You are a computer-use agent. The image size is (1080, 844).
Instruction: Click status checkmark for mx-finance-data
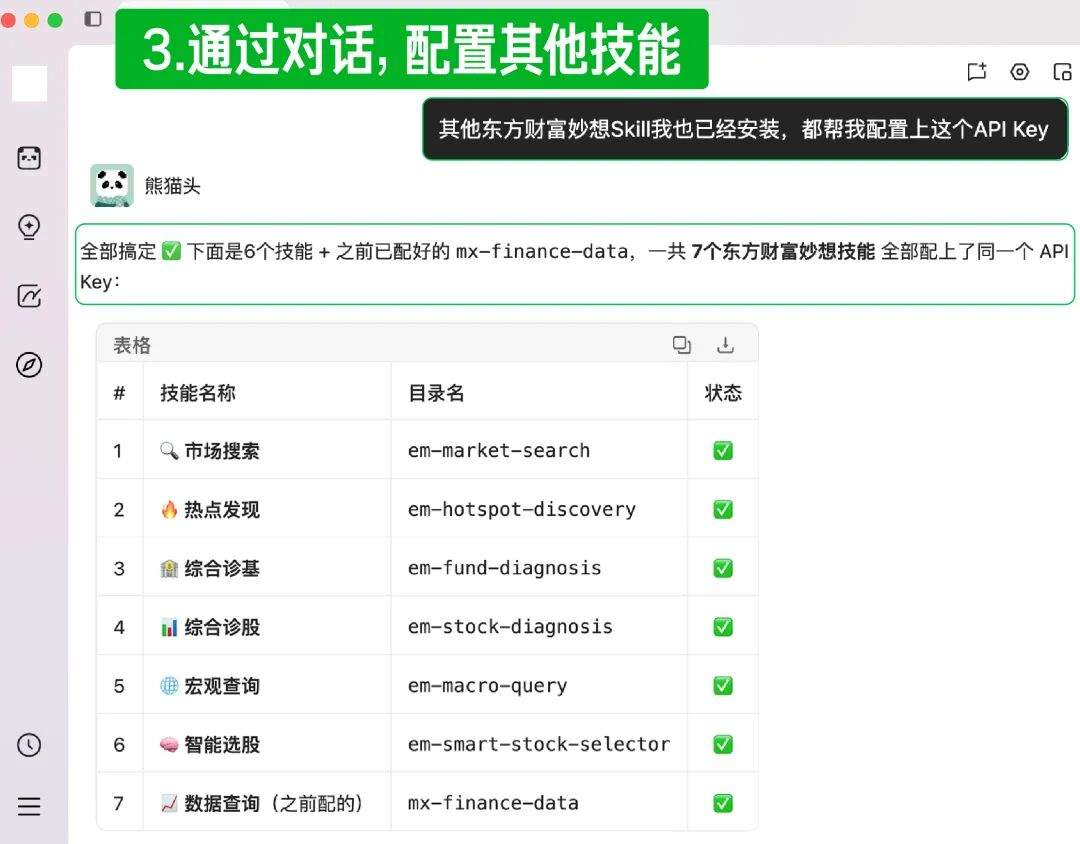723,803
